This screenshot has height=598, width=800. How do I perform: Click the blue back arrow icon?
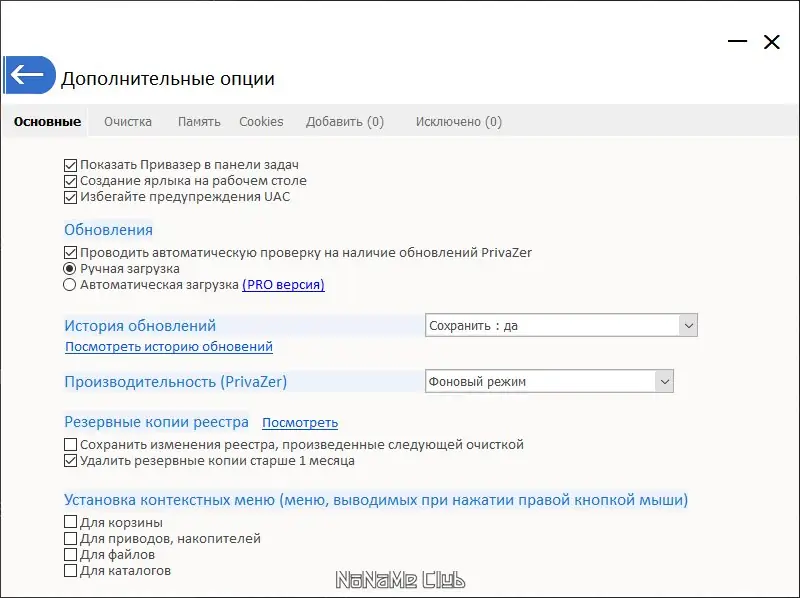point(28,76)
